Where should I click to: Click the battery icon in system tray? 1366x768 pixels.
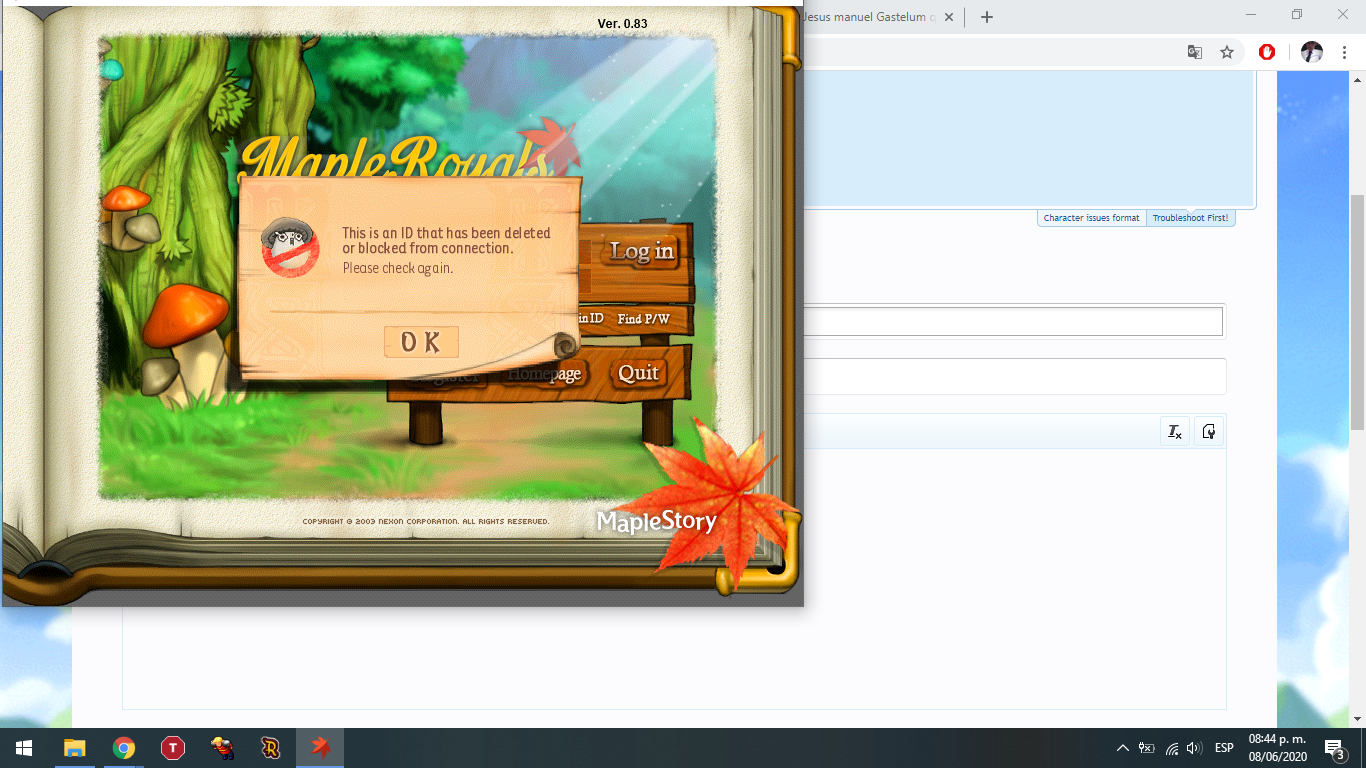coord(1147,748)
